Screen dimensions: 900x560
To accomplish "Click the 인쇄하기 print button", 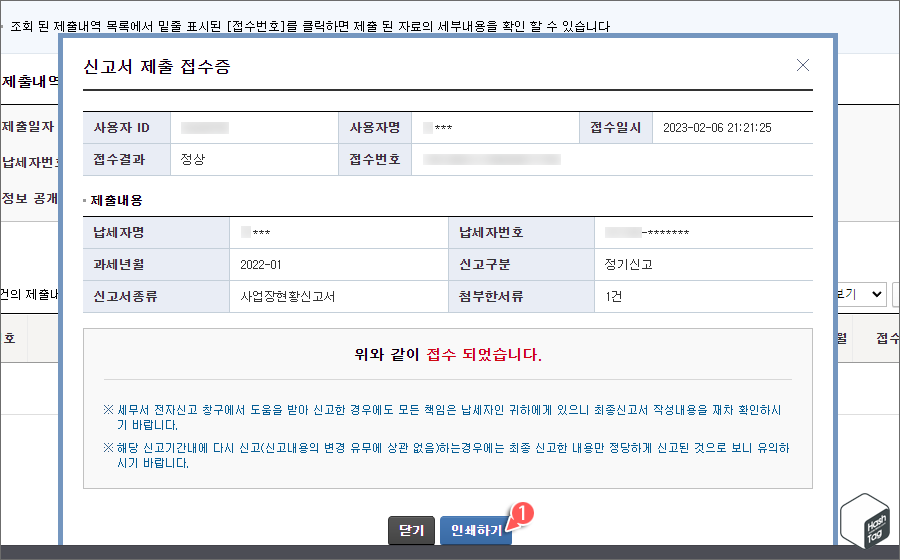I will 476,530.
